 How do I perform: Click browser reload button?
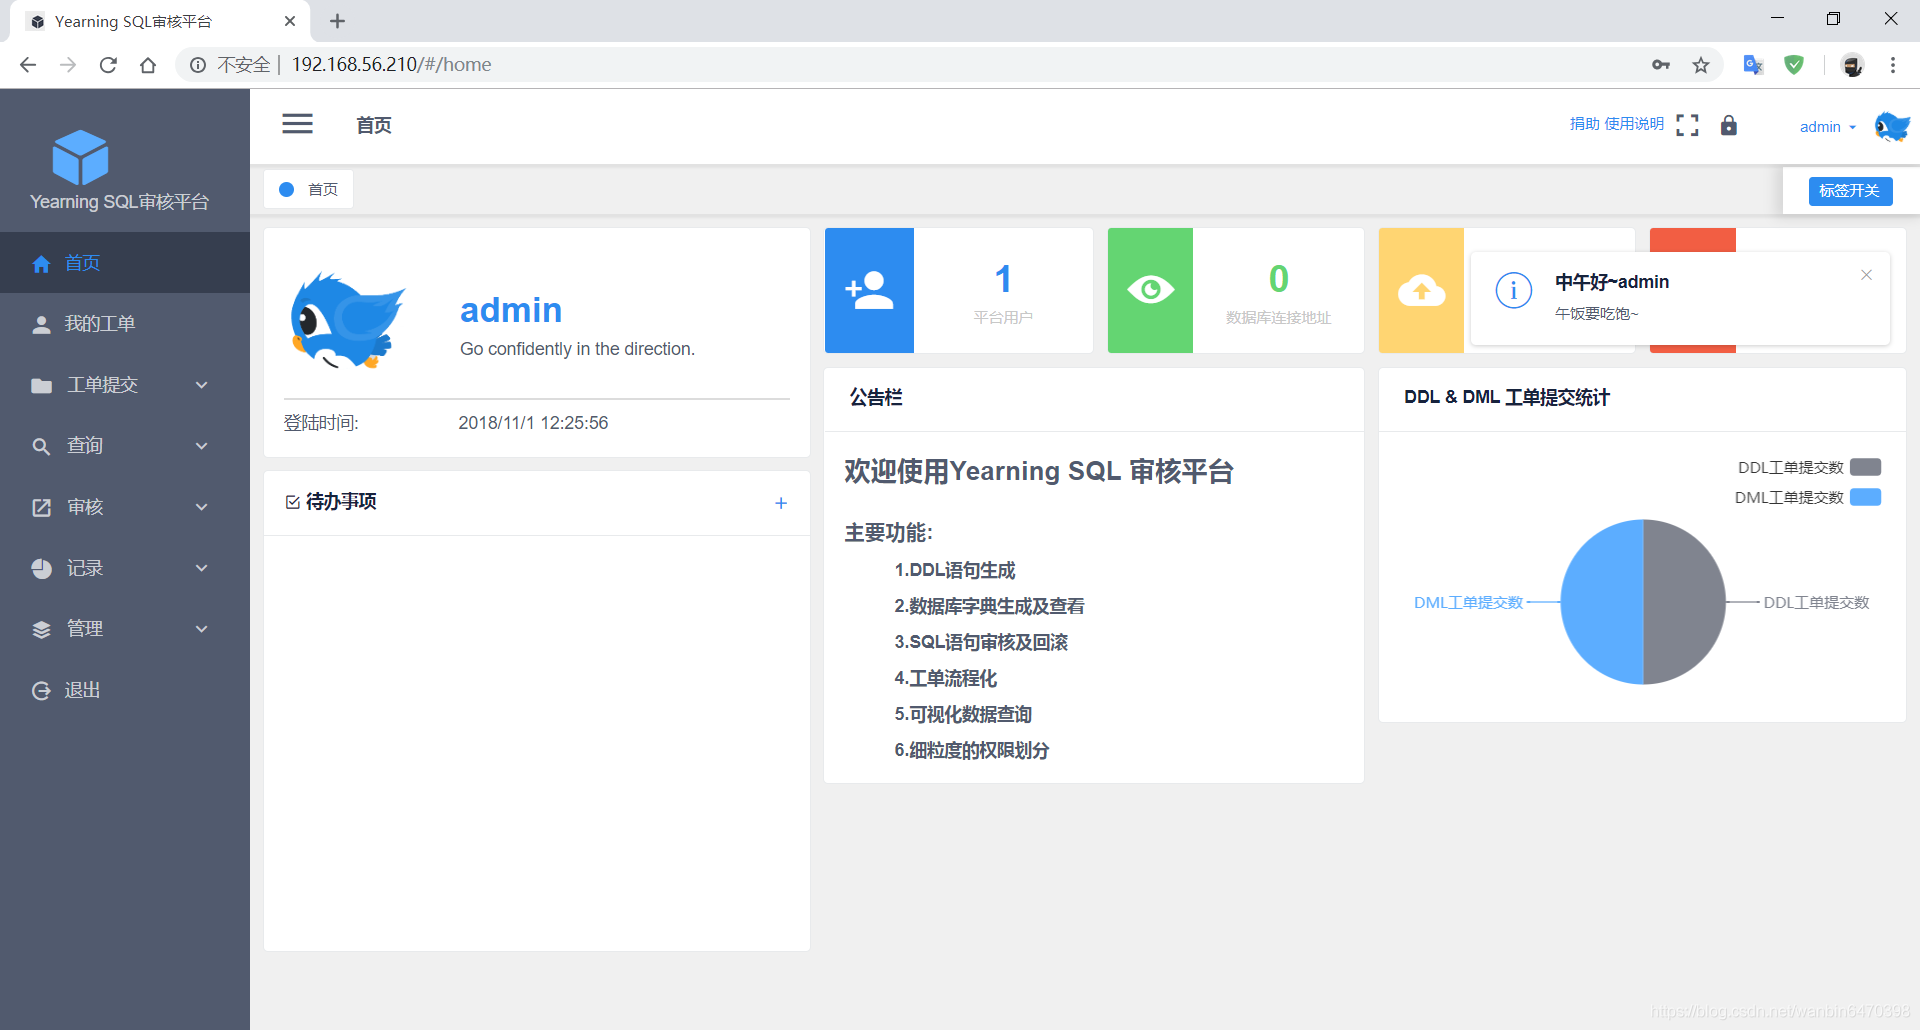(108, 65)
